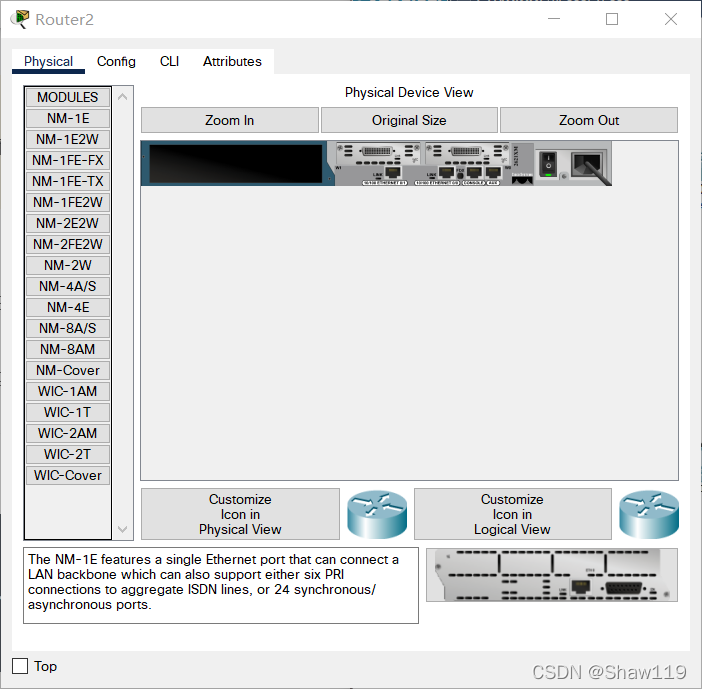This screenshot has width=702, height=689.
Task: Click the power cable socket on router
Action: (x=587, y=164)
